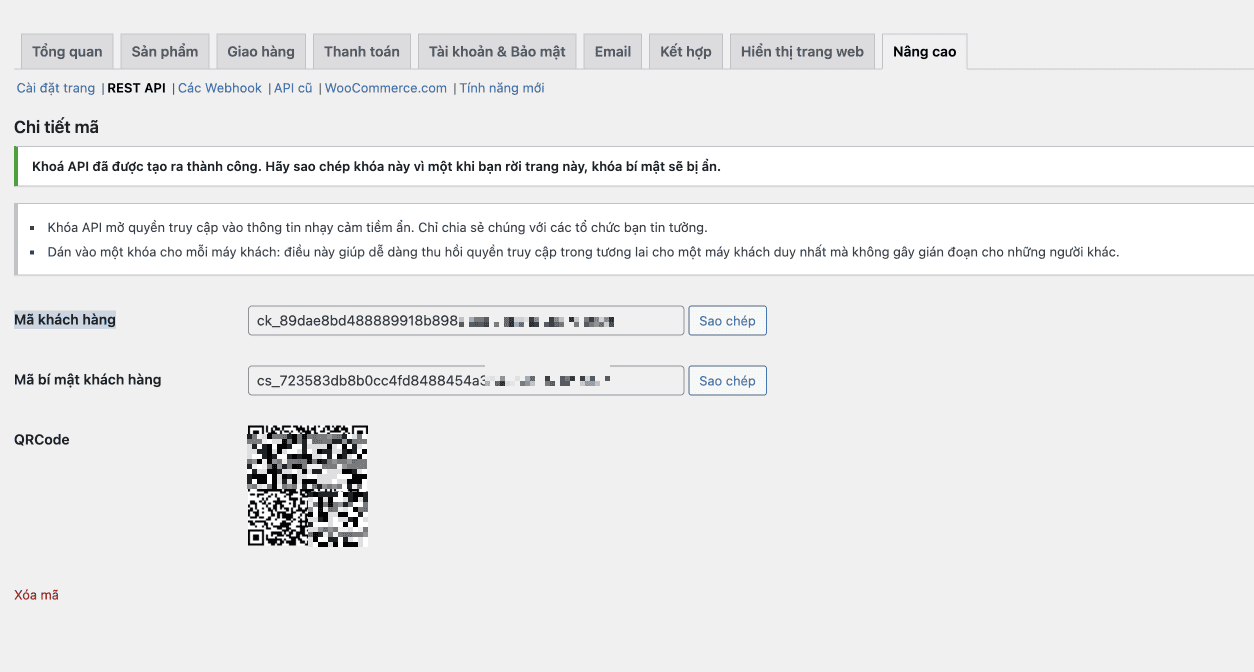
Task: Click the 'Khóa API mở quyền truy cập' note
Action: [378, 228]
